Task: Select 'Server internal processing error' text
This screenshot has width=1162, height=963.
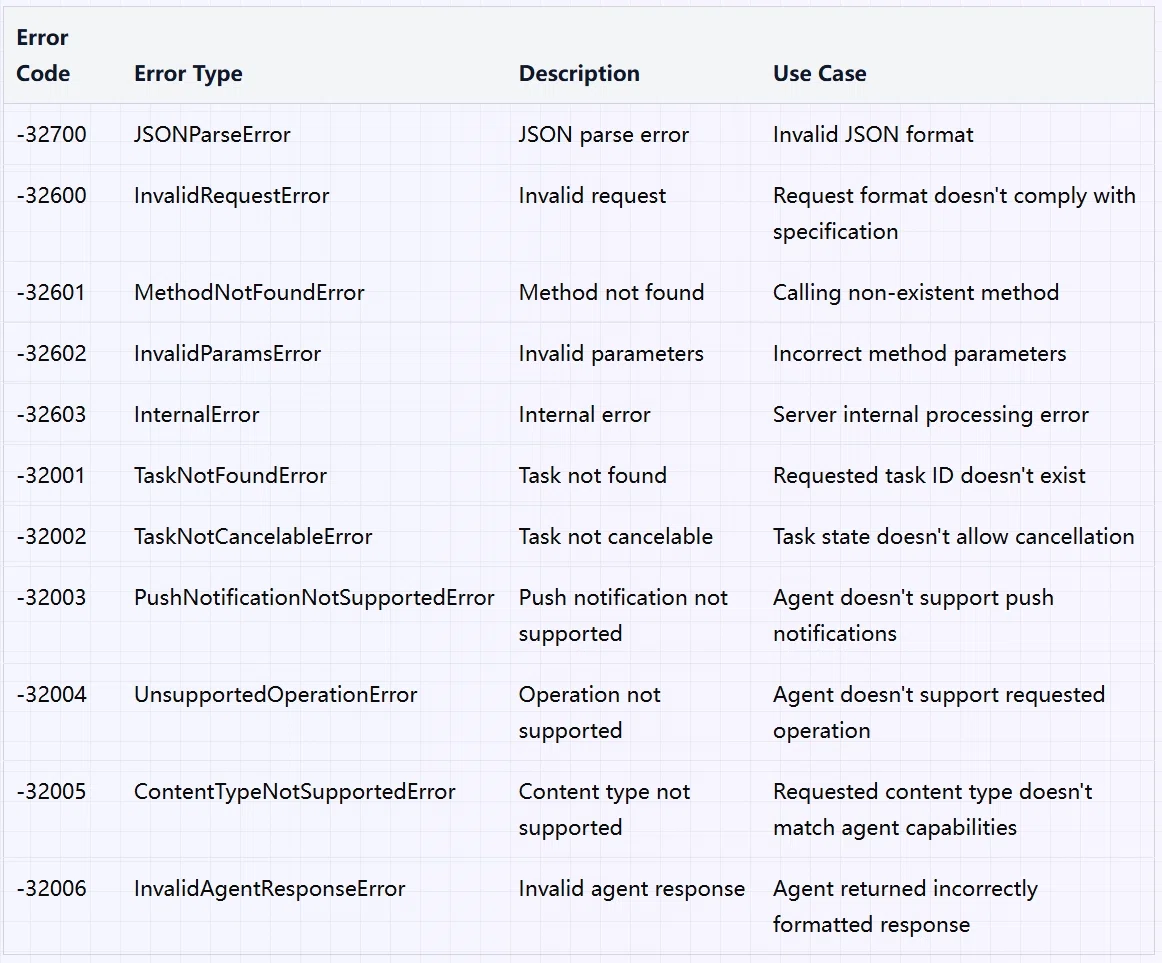Action: pos(931,414)
